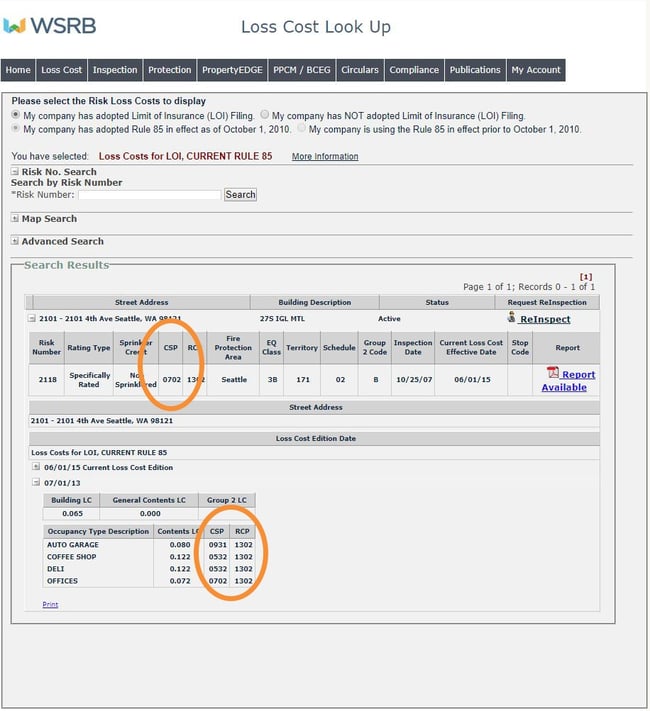Click effective date 06/01/15 cell
Screen dimensions: 650x711
click(472, 380)
